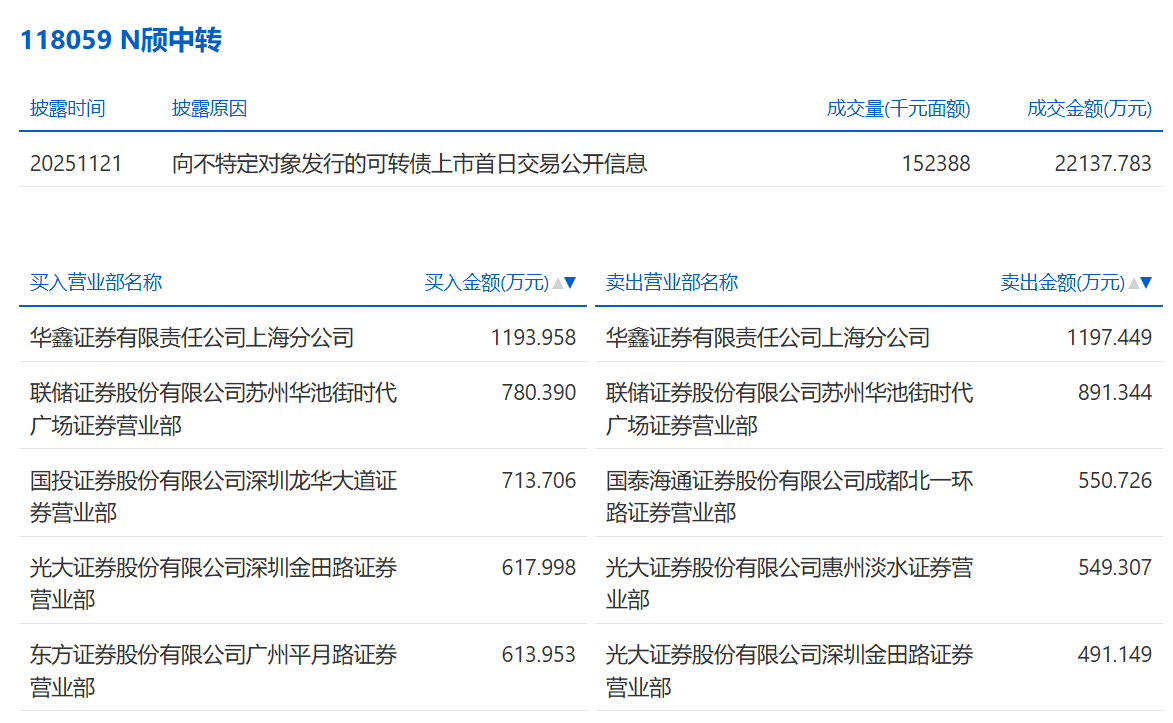Screen dimensions: 1173x723
Task: Click descending sort arrow for 卖出金额
Action: tap(1147, 283)
